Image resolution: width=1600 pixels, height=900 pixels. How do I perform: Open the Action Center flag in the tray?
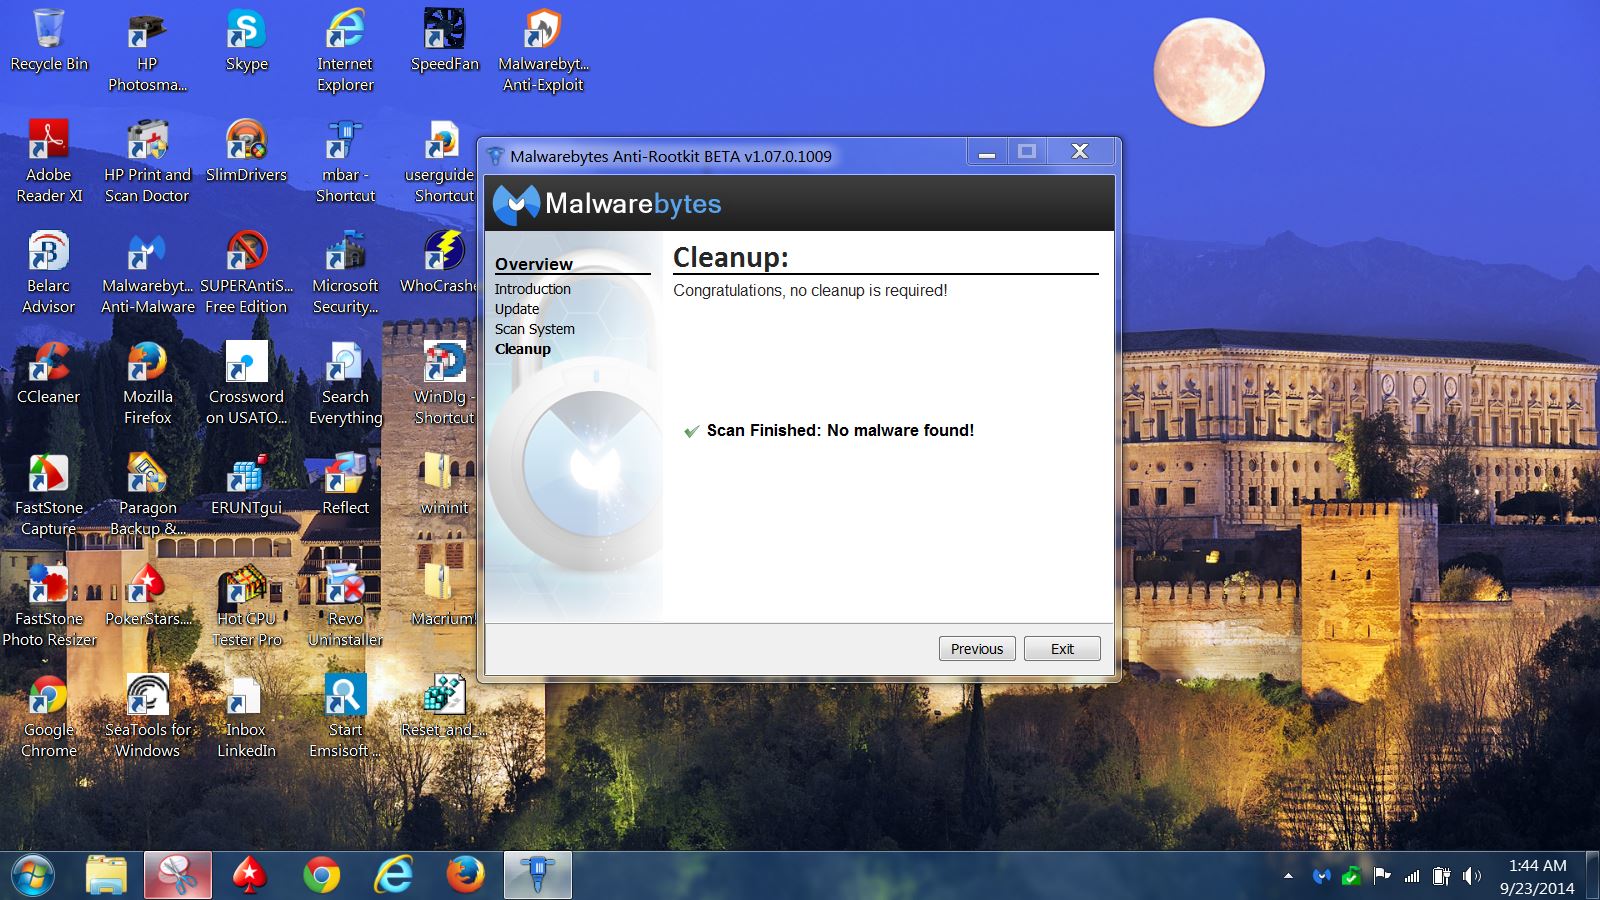[x=1382, y=876]
